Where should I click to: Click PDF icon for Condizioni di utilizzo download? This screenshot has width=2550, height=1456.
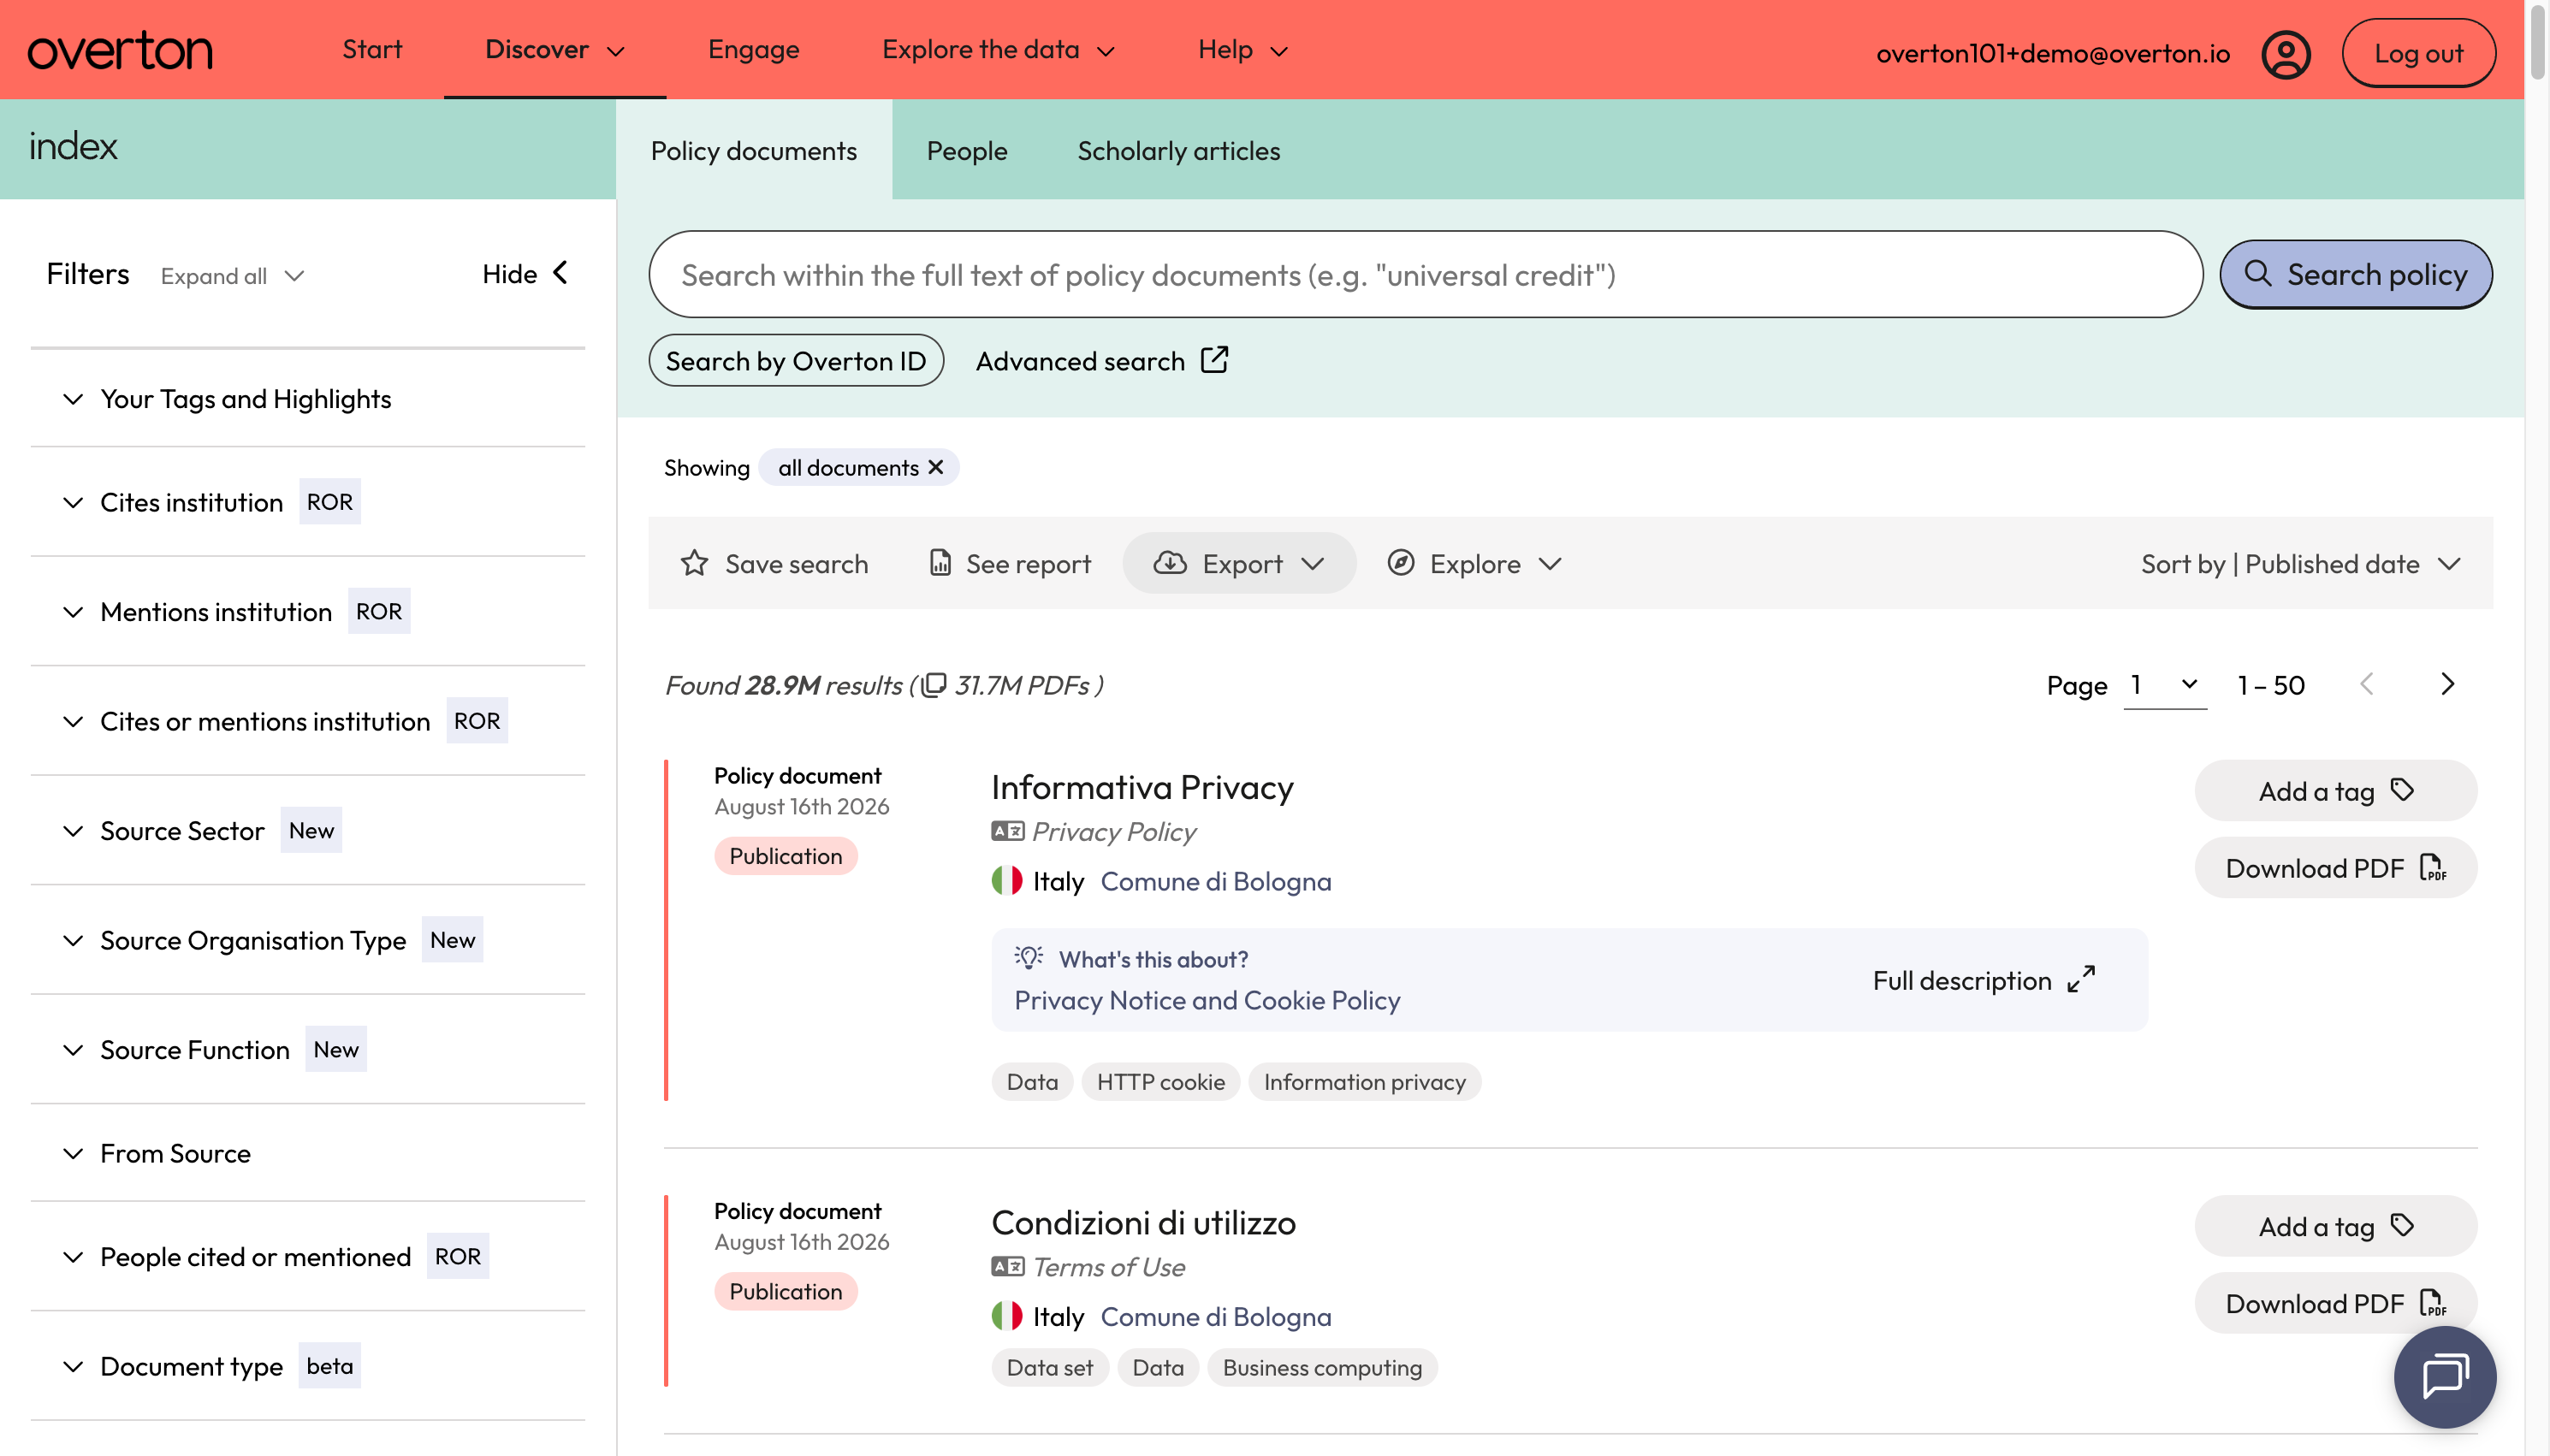tap(2432, 1302)
